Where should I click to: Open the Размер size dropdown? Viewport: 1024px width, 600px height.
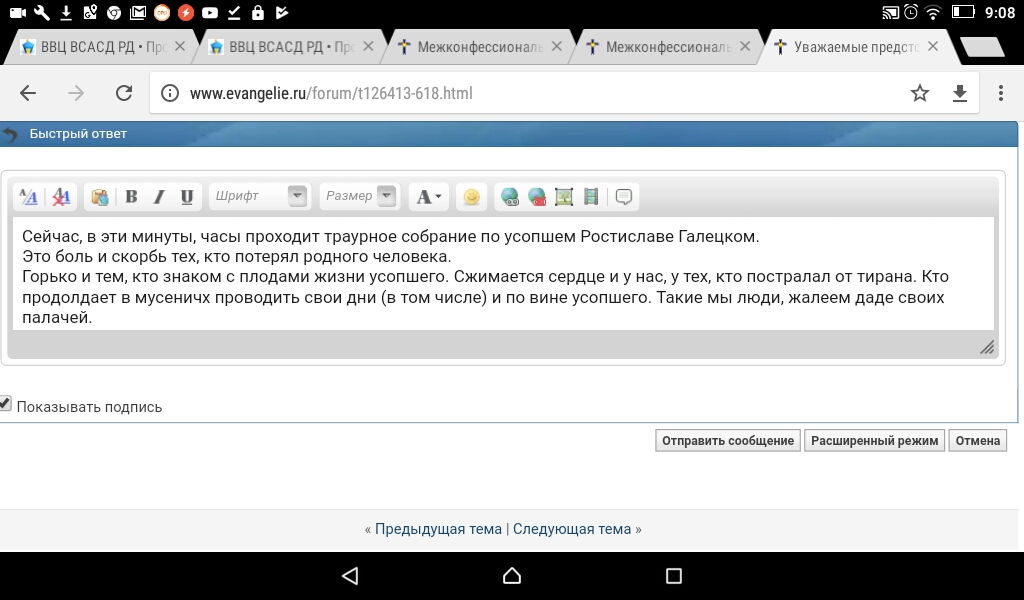point(386,197)
